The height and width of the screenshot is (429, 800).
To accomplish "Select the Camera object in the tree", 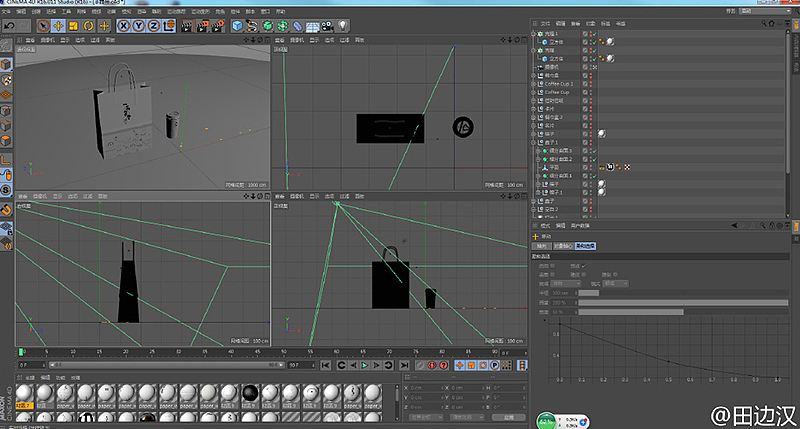I will click(552, 67).
